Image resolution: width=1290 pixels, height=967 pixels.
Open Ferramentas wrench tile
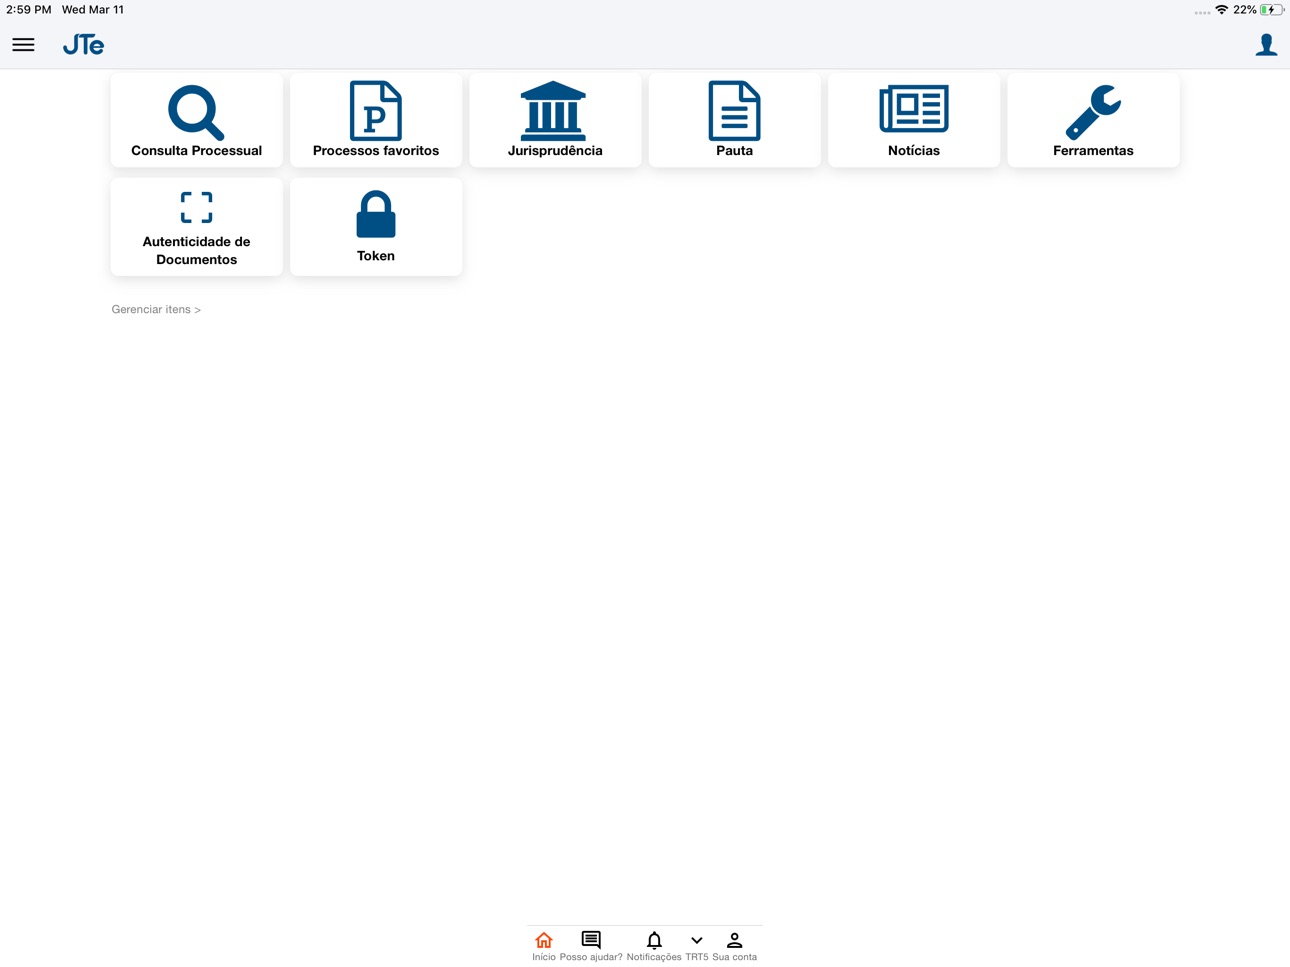(1094, 120)
